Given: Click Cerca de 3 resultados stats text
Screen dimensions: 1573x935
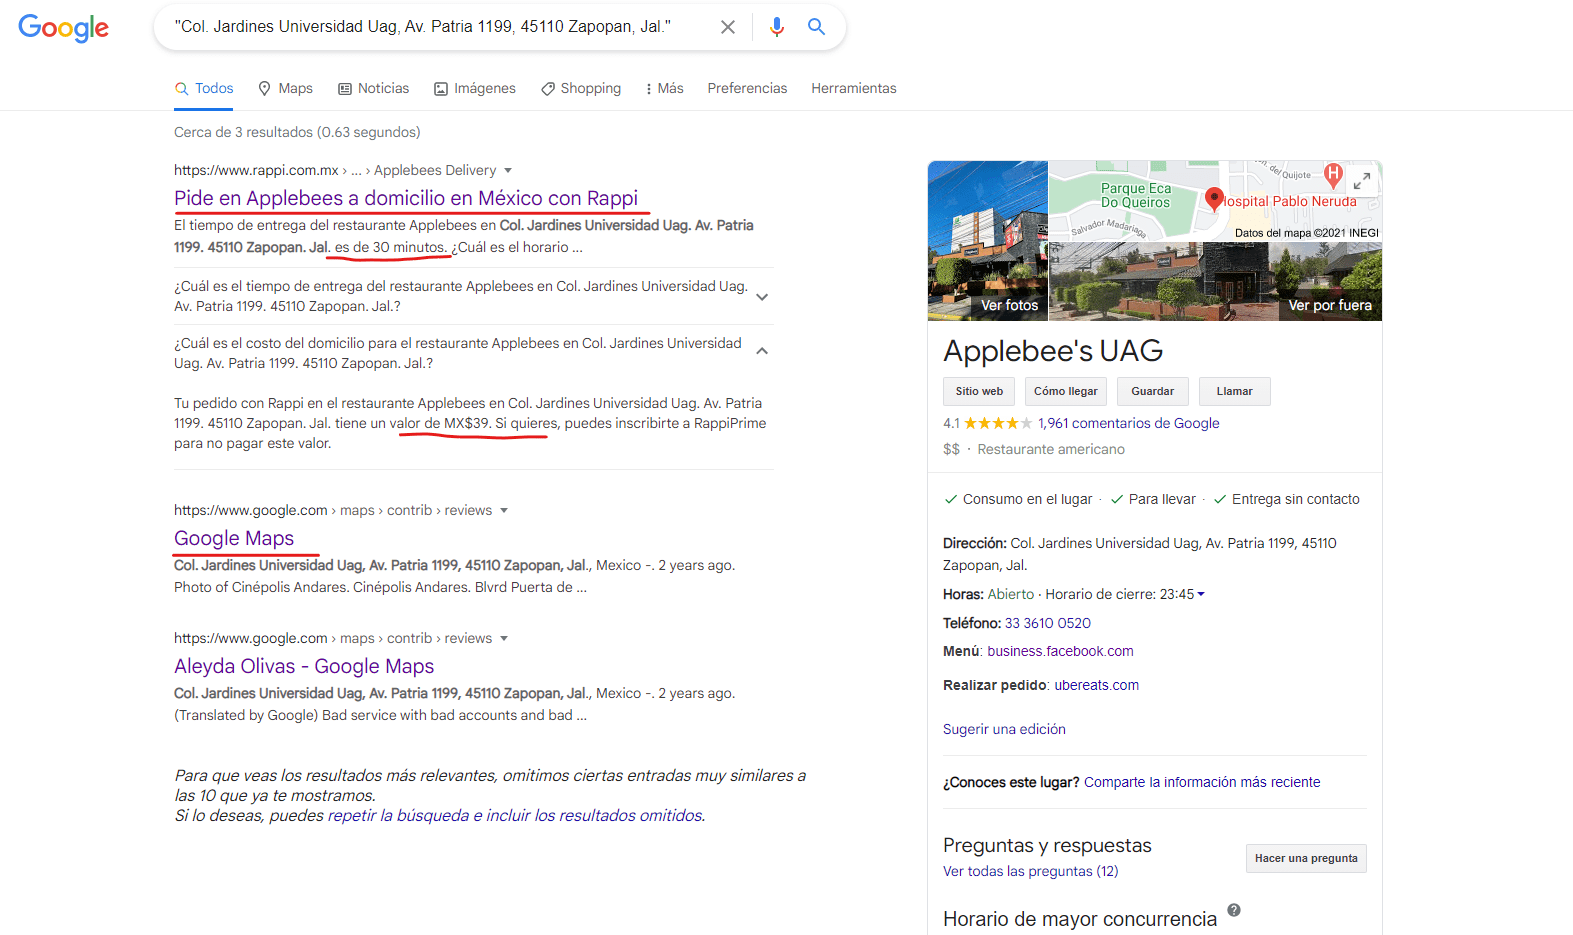Looking at the screenshot, I should (297, 132).
